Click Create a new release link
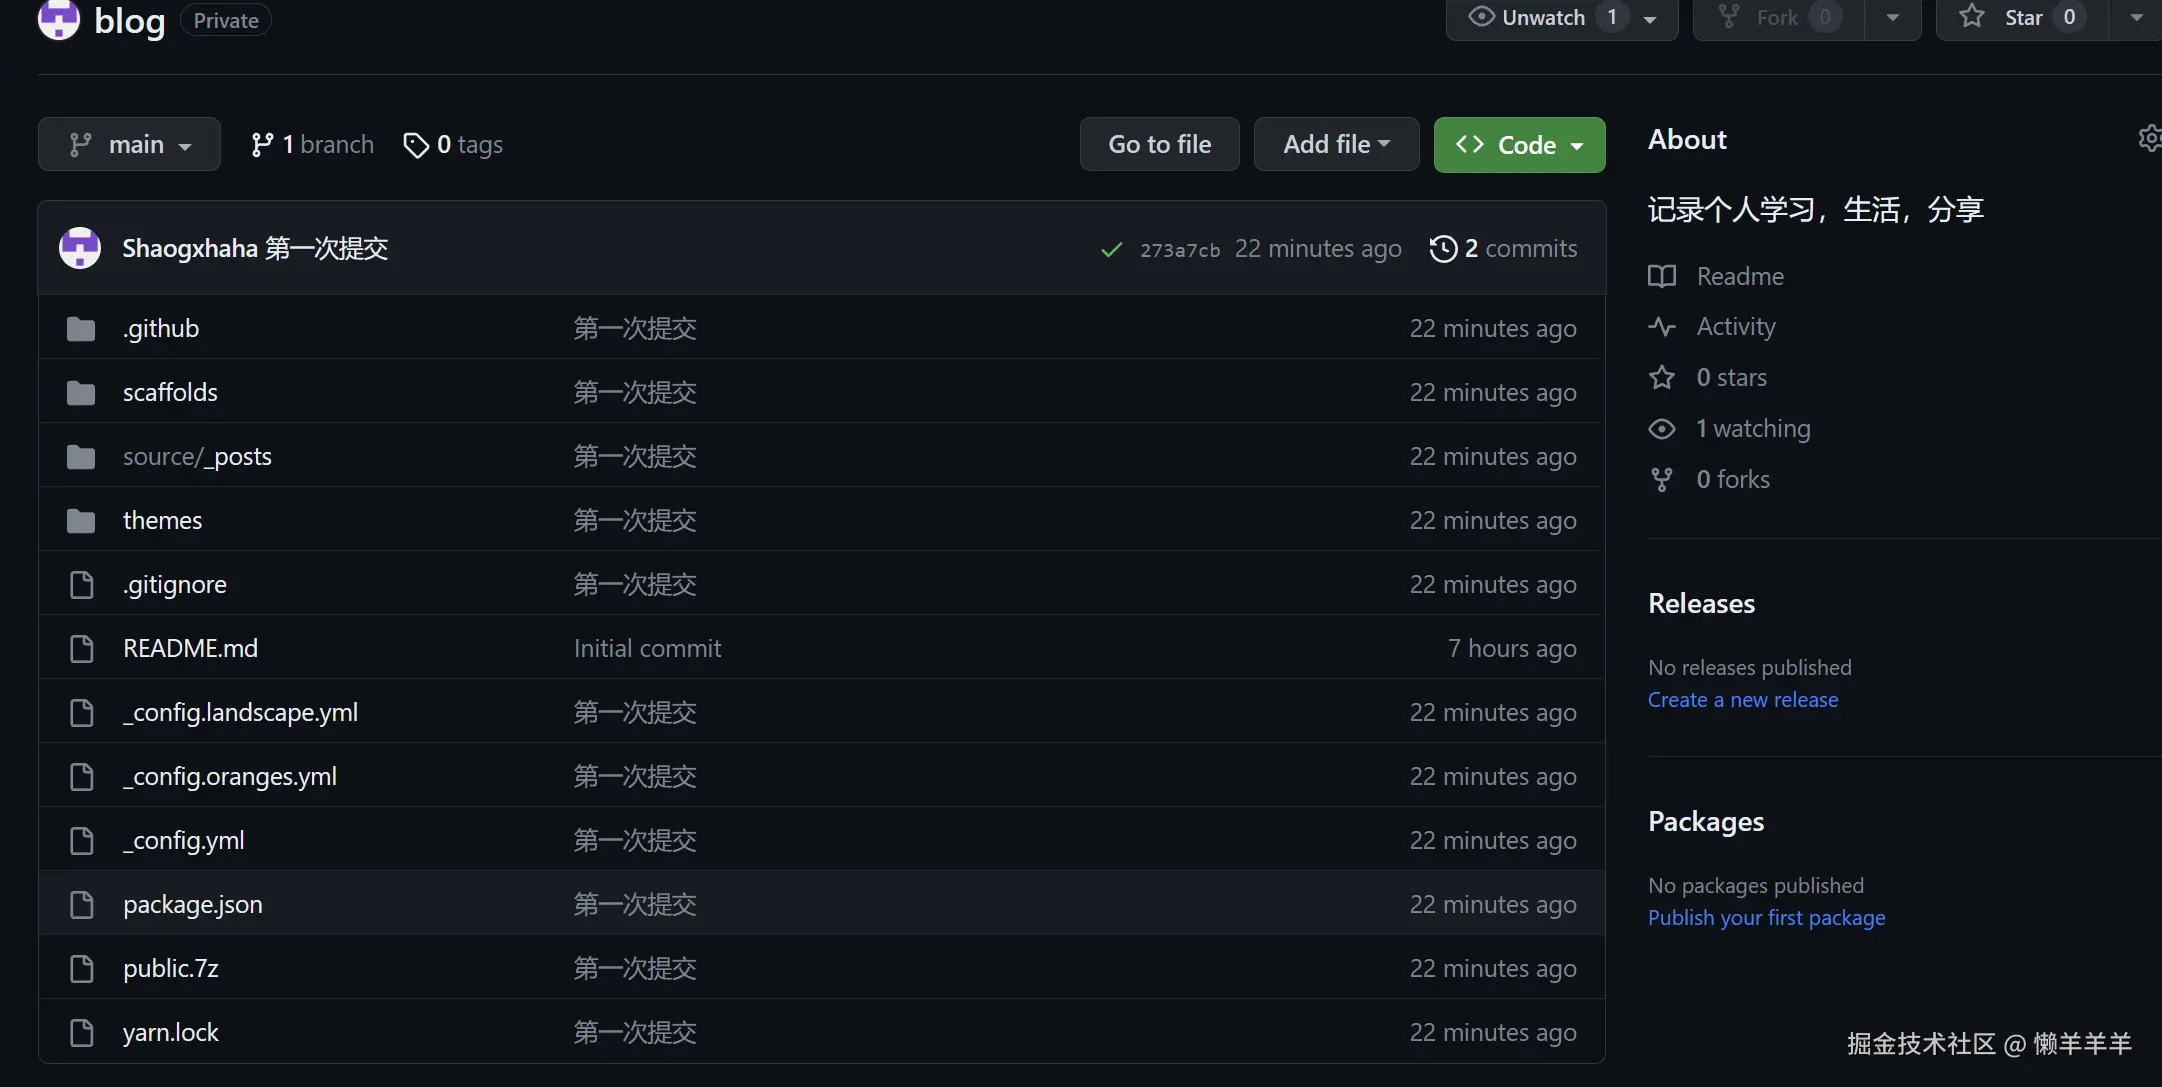 [x=1742, y=699]
